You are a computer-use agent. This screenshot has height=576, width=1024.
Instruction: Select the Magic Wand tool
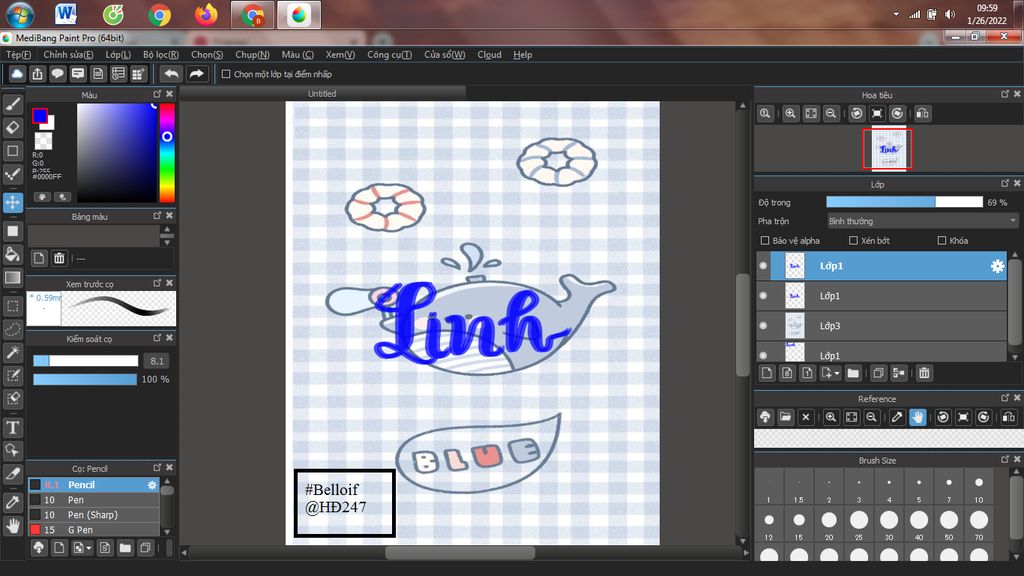coord(12,353)
